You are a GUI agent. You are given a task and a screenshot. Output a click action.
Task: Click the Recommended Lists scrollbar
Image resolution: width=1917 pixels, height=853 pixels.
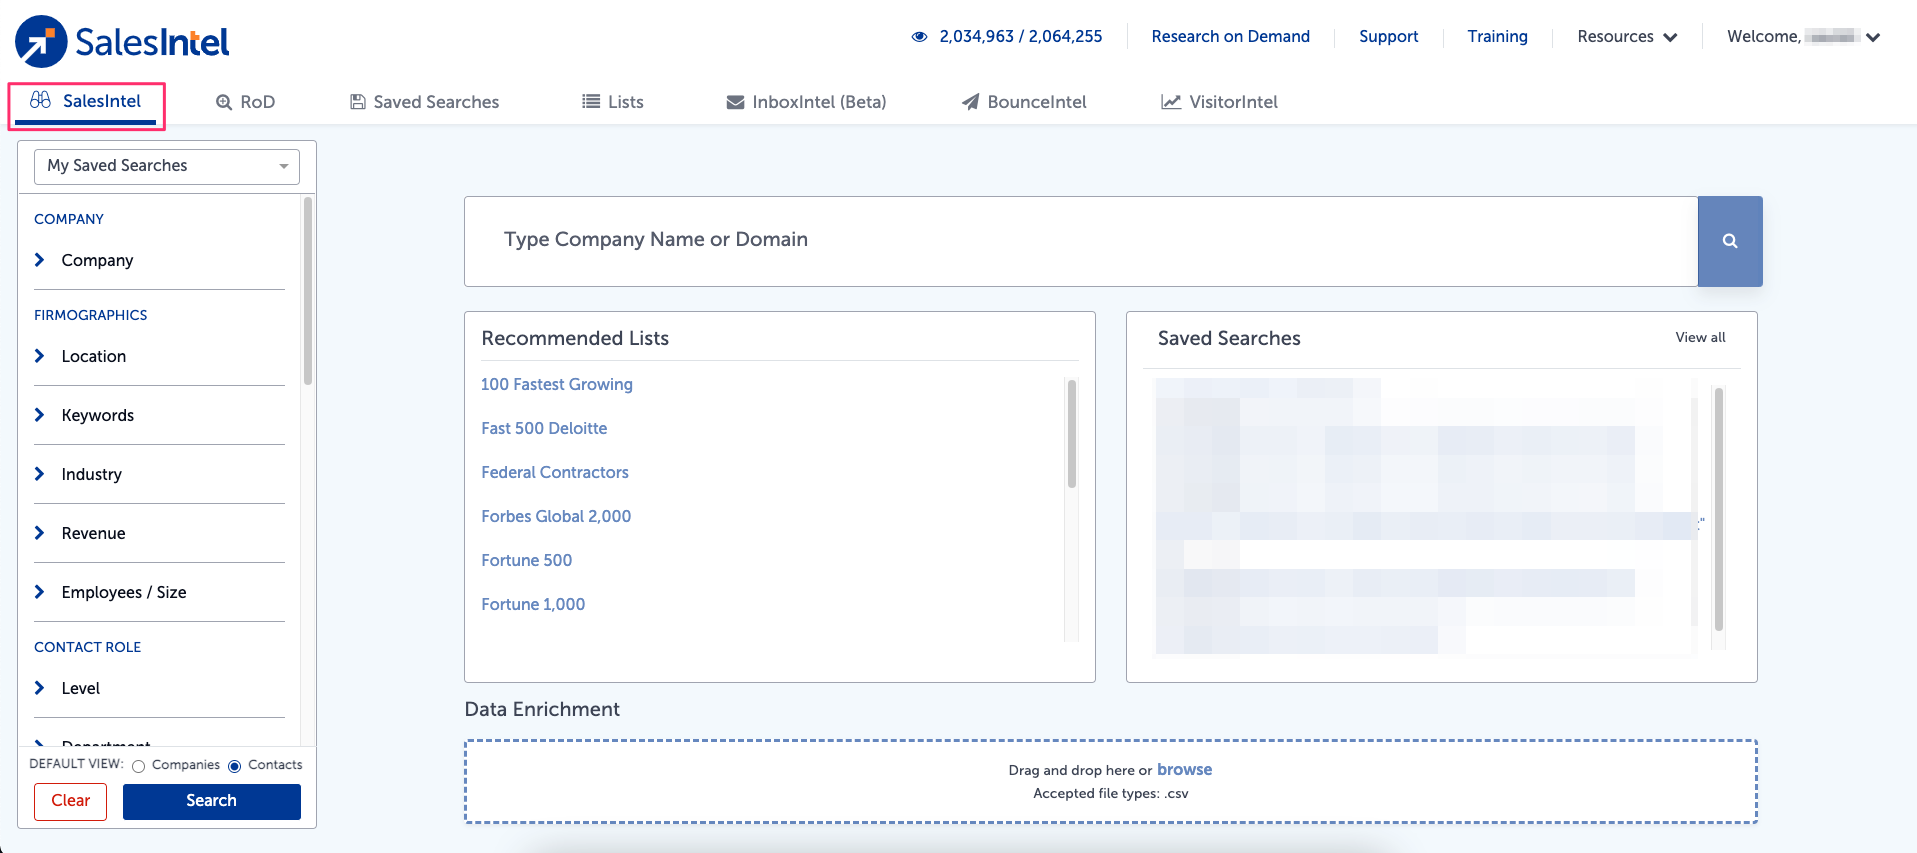pyautogui.click(x=1072, y=434)
